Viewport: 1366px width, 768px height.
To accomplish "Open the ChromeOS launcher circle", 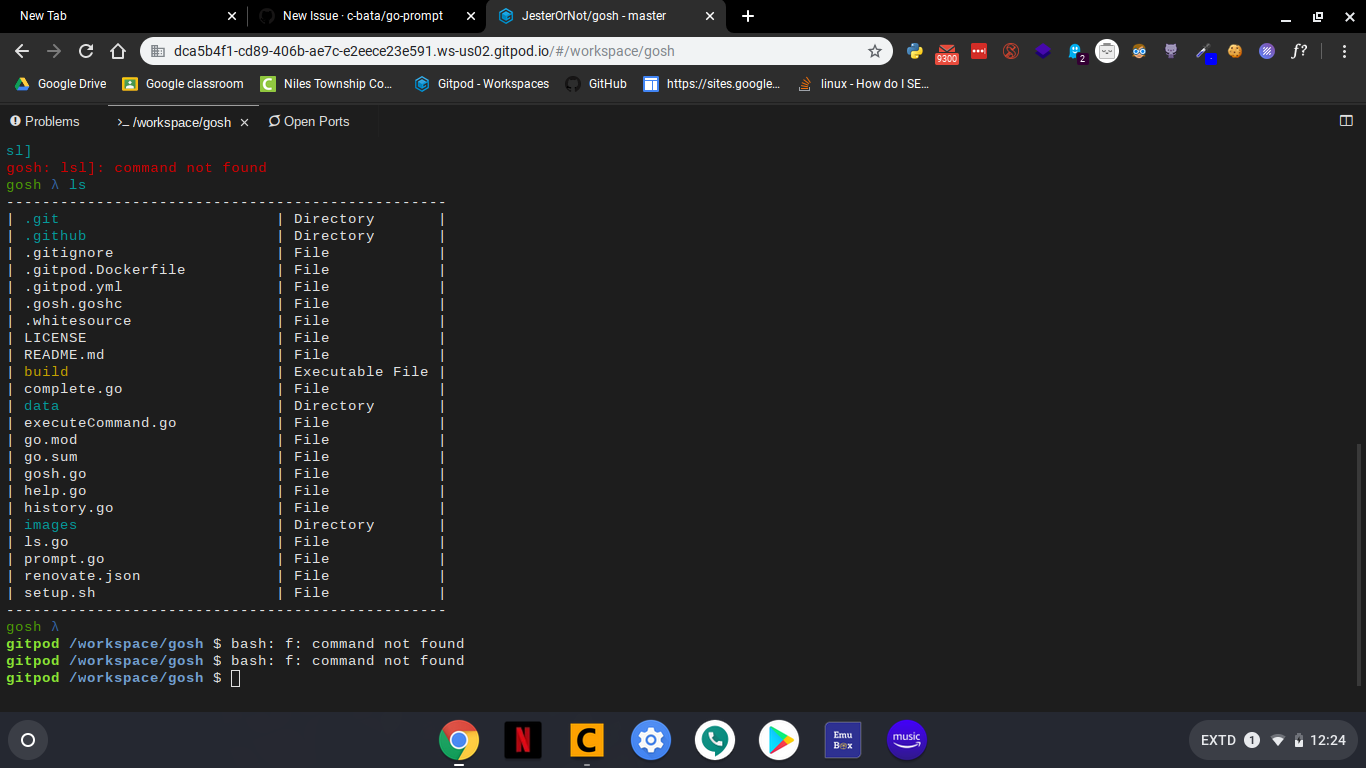I will pyautogui.click(x=28, y=740).
